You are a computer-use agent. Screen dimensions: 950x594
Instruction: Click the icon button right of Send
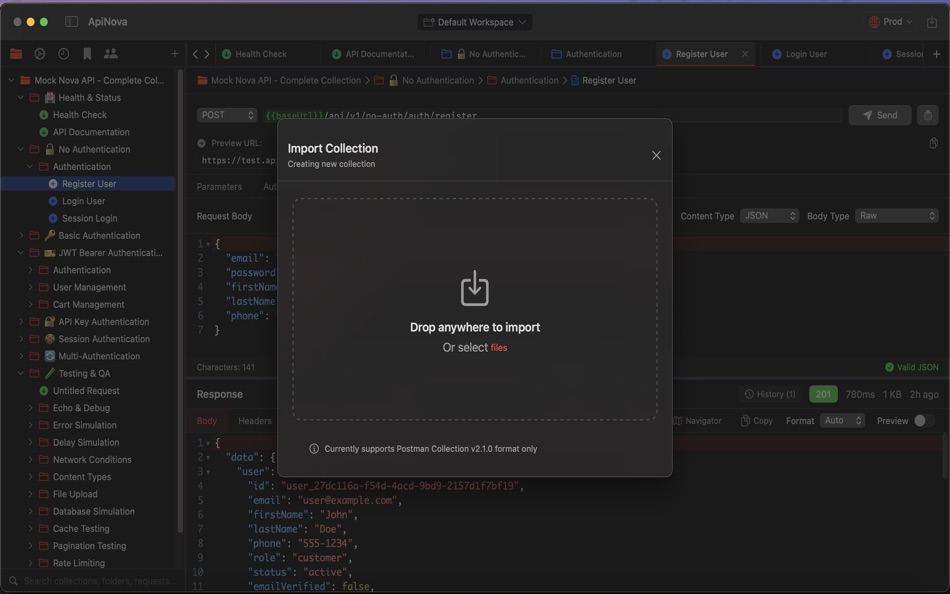pos(928,115)
